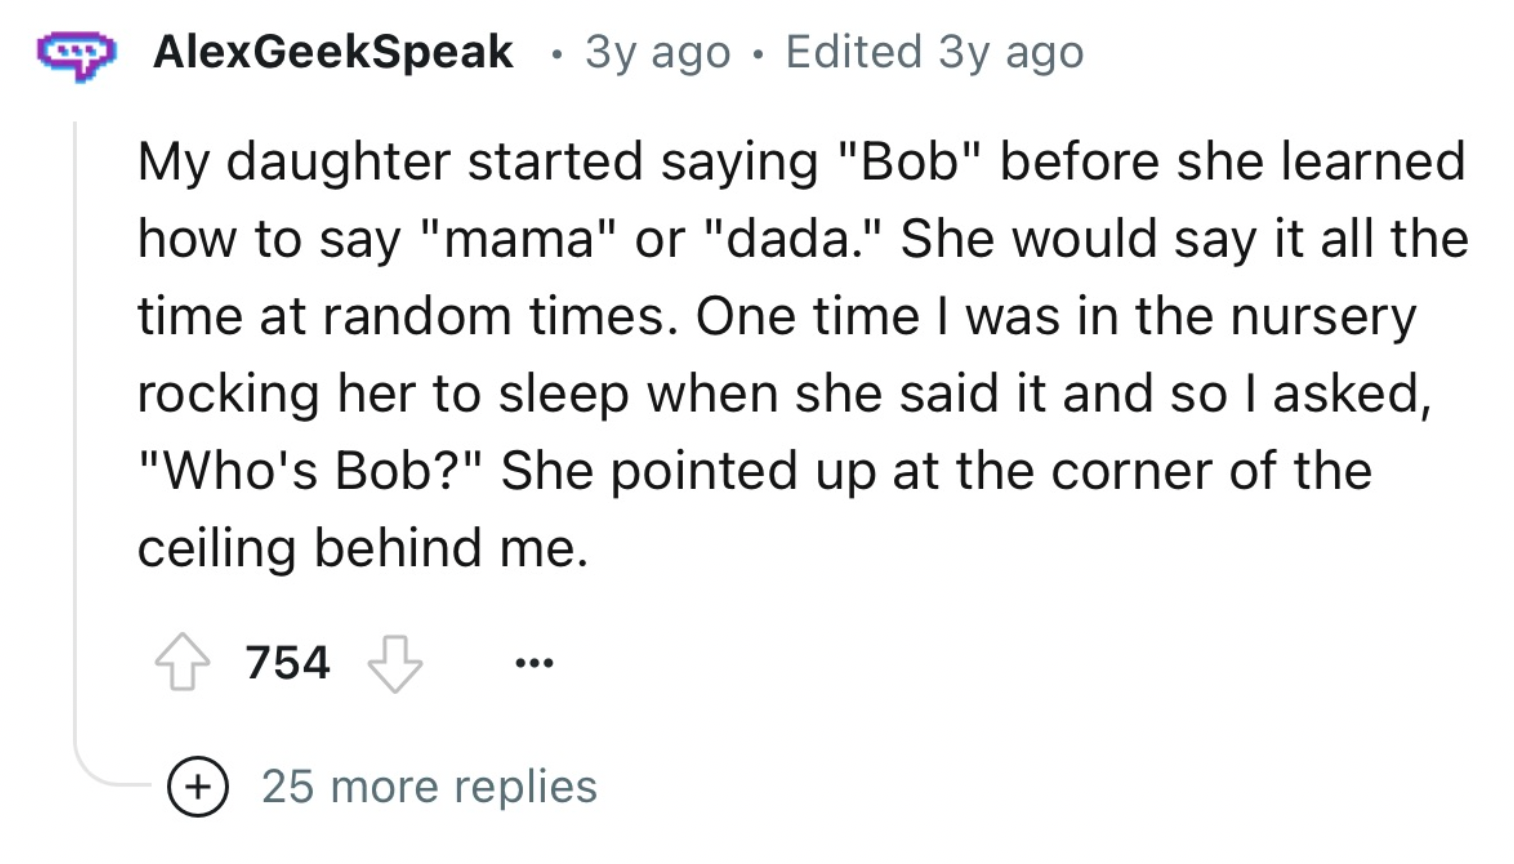The width and height of the screenshot is (1514, 864).
Task: Click the quoted word "mama" in the comment
Action: (518, 240)
